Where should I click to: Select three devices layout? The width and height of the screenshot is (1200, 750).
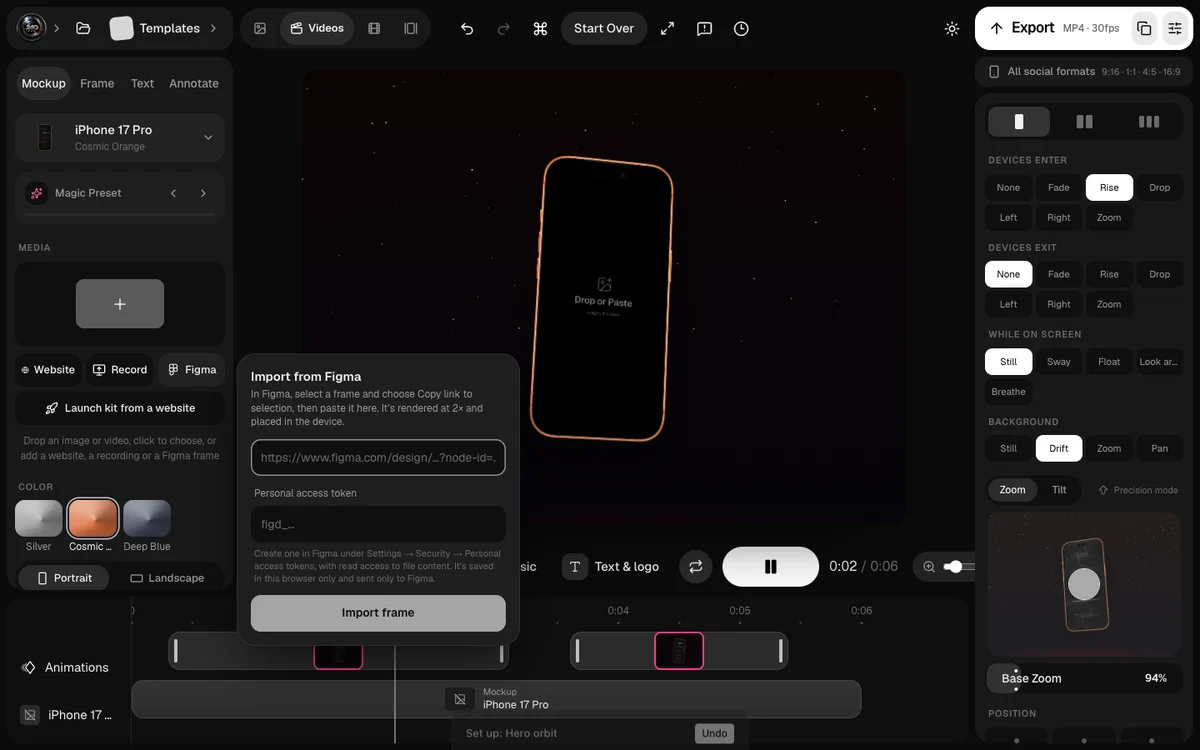coord(1149,122)
